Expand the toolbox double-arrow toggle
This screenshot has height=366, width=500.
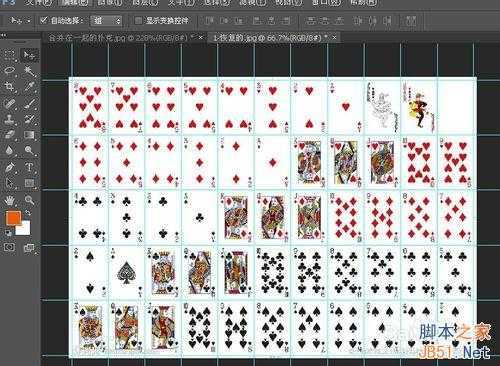(3, 35)
